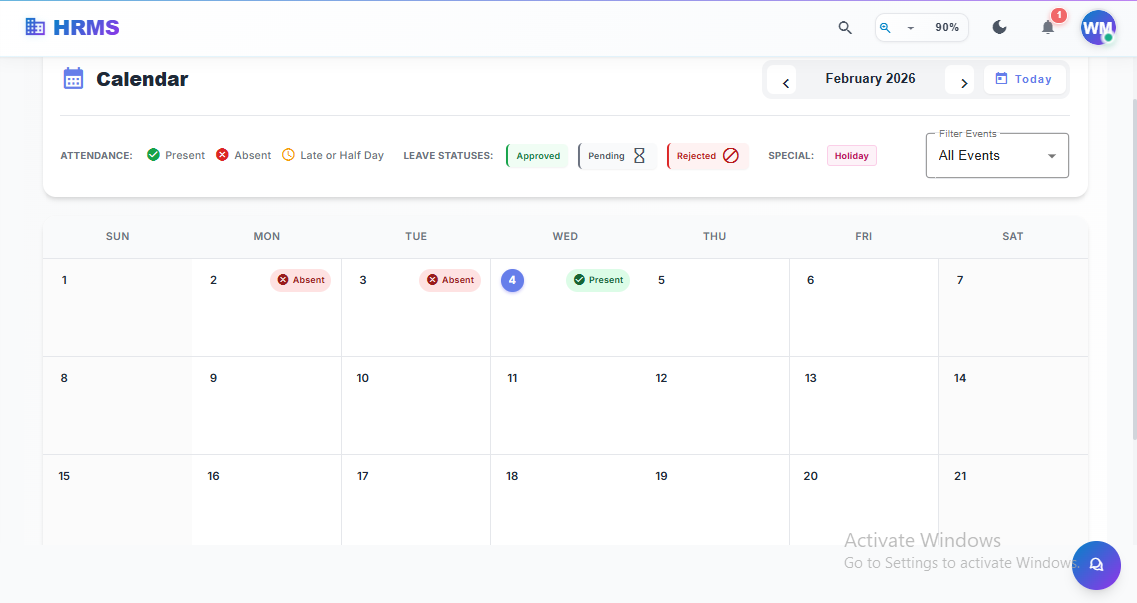The image size is (1137, 603).
Task: Click the February 2026 month label
Action: coord(870,78)
